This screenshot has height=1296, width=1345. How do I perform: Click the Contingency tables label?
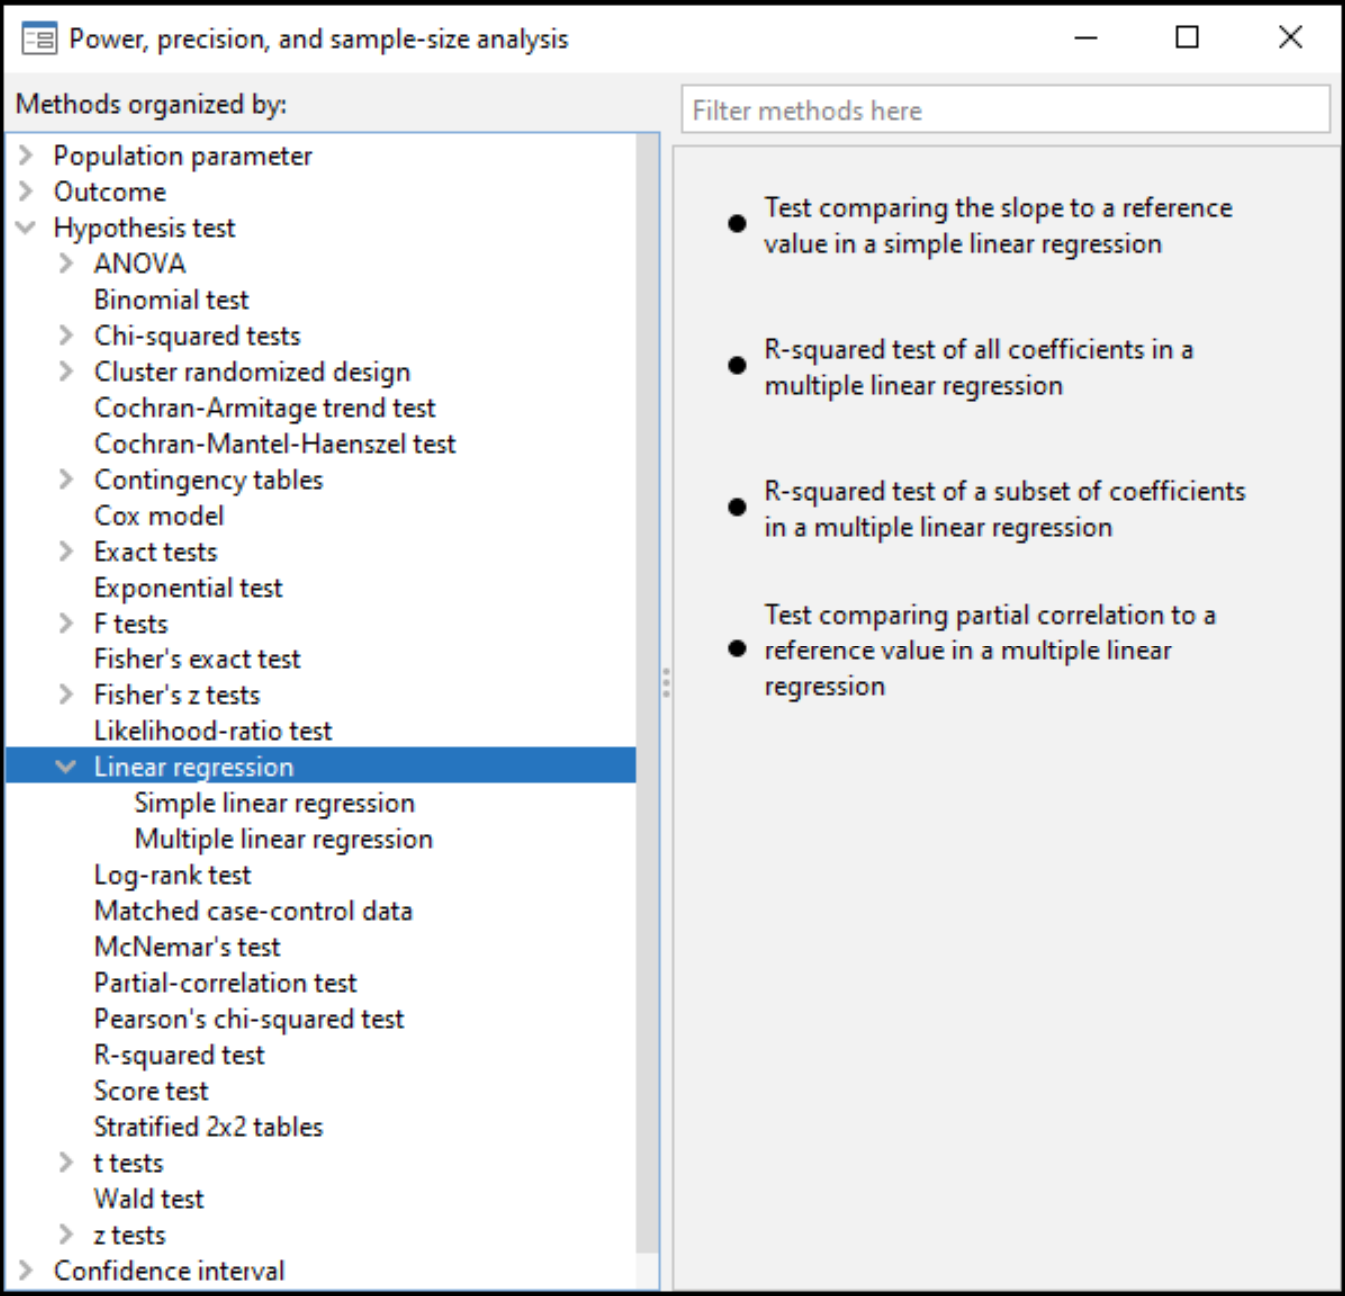click(x=208, y=479)
